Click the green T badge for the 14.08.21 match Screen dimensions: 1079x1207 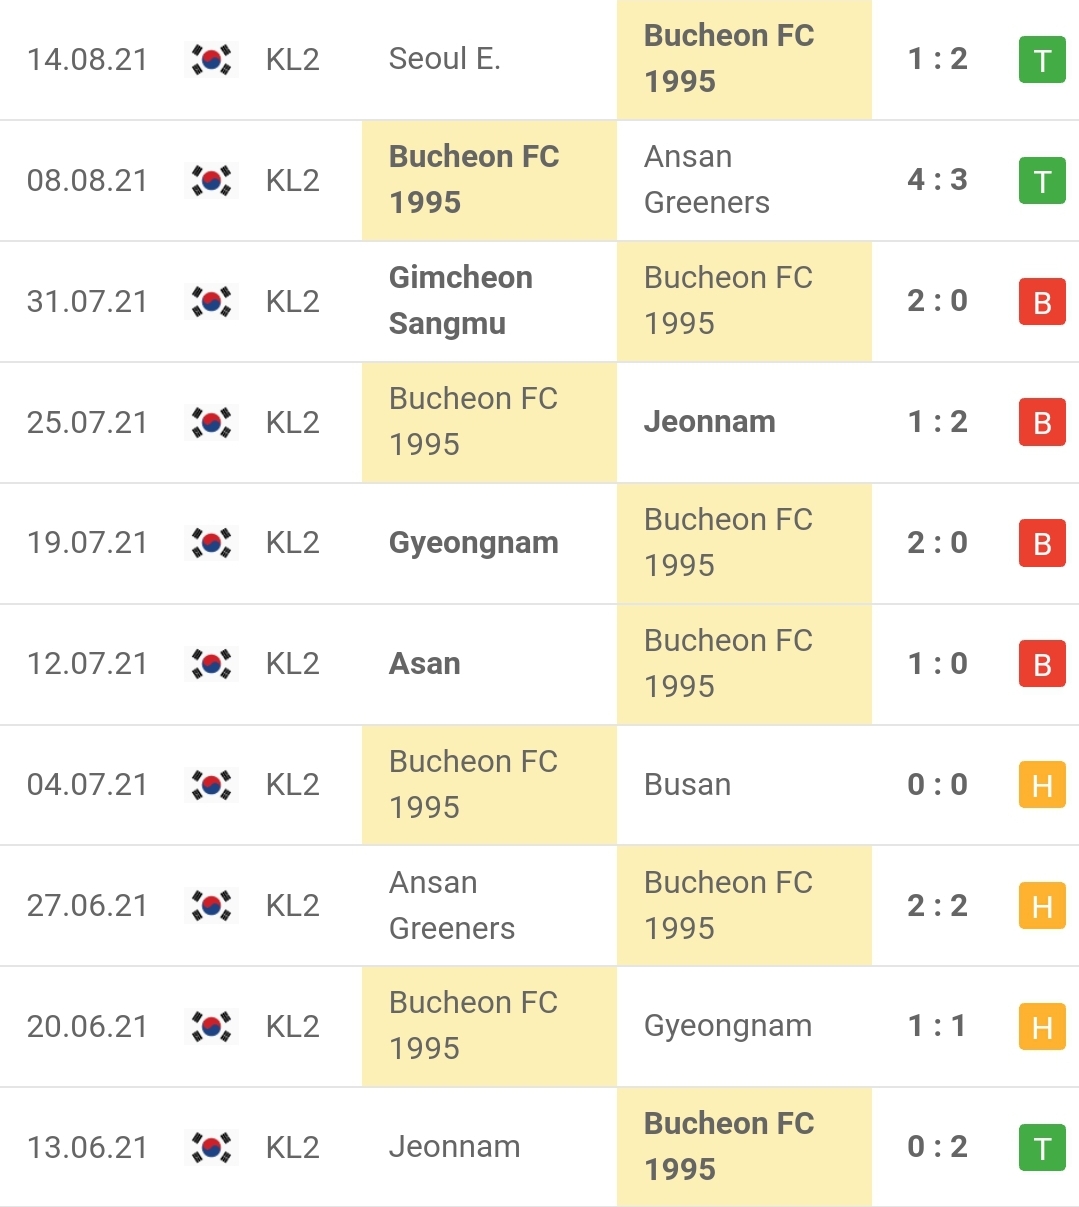point(1042,60)
